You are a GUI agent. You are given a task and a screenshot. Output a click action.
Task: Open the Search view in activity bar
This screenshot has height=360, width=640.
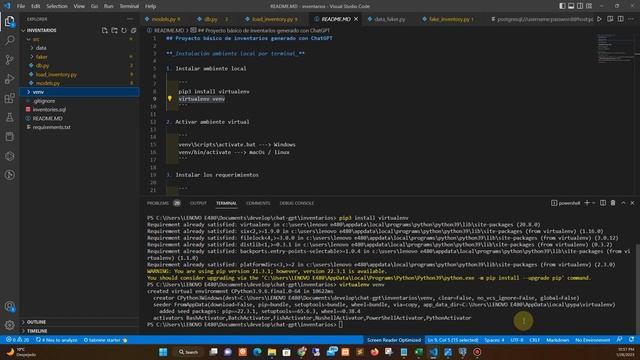point(9,40)
